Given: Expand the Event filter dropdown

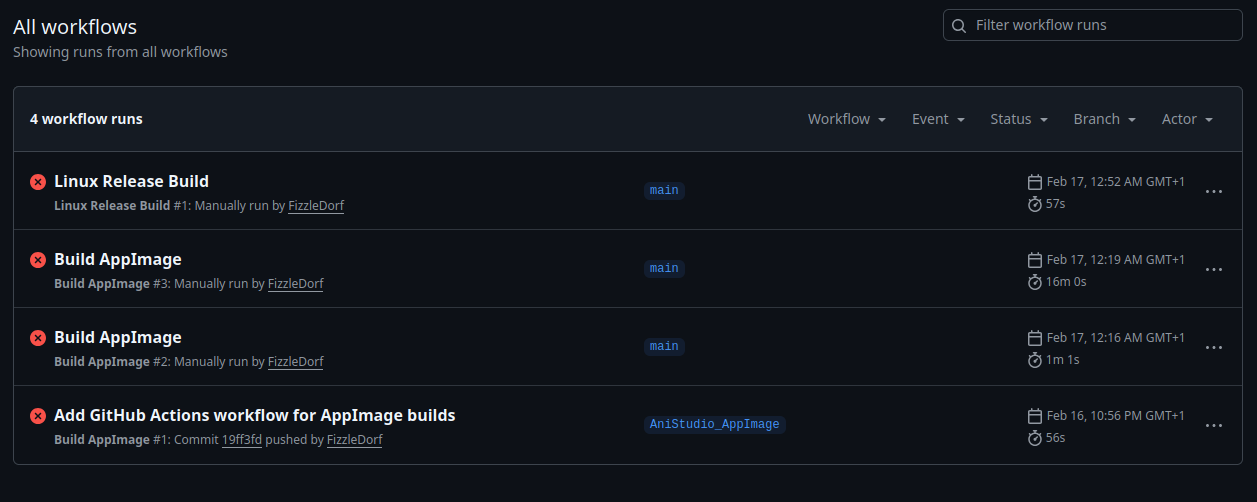Looking at the screenshot, I should tap(938, 119).
